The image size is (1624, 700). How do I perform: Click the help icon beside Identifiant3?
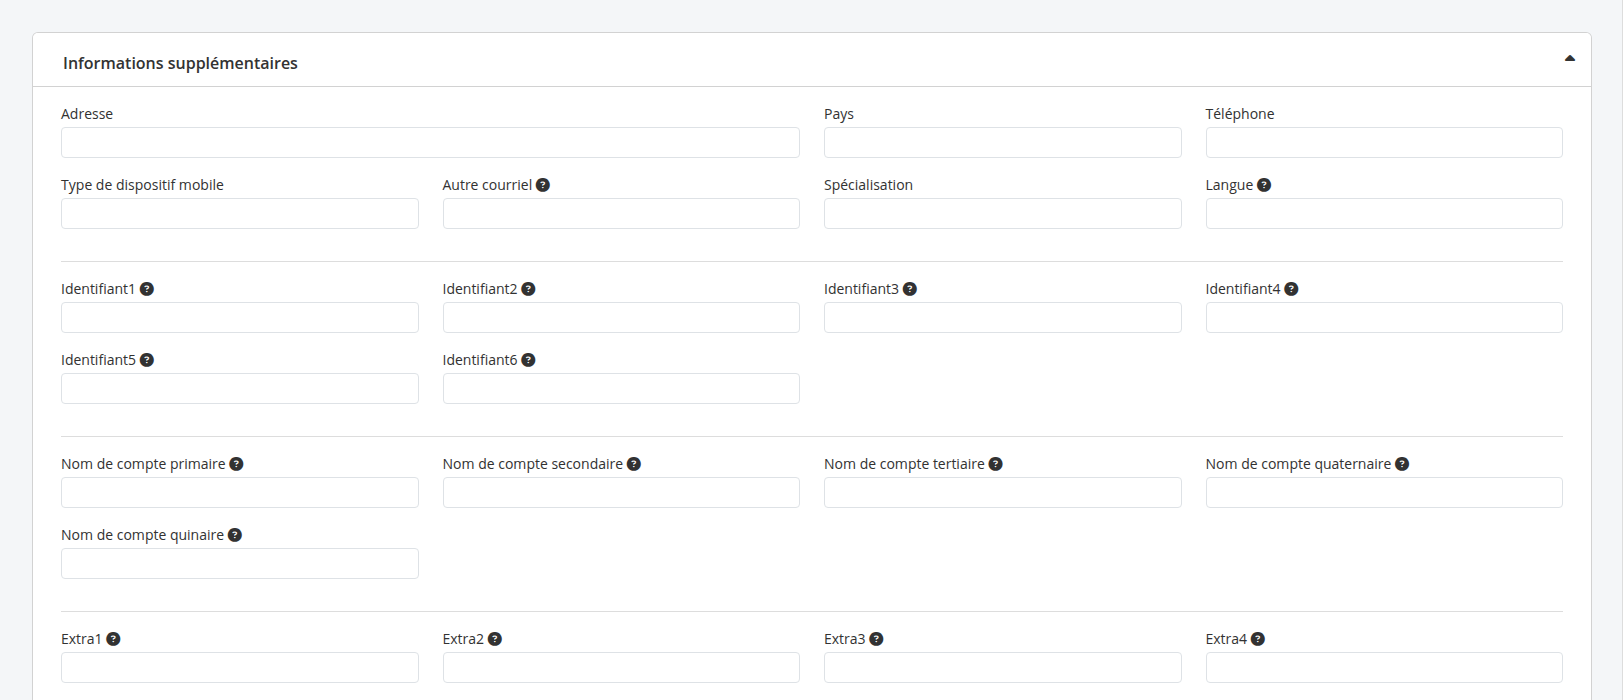910,289
